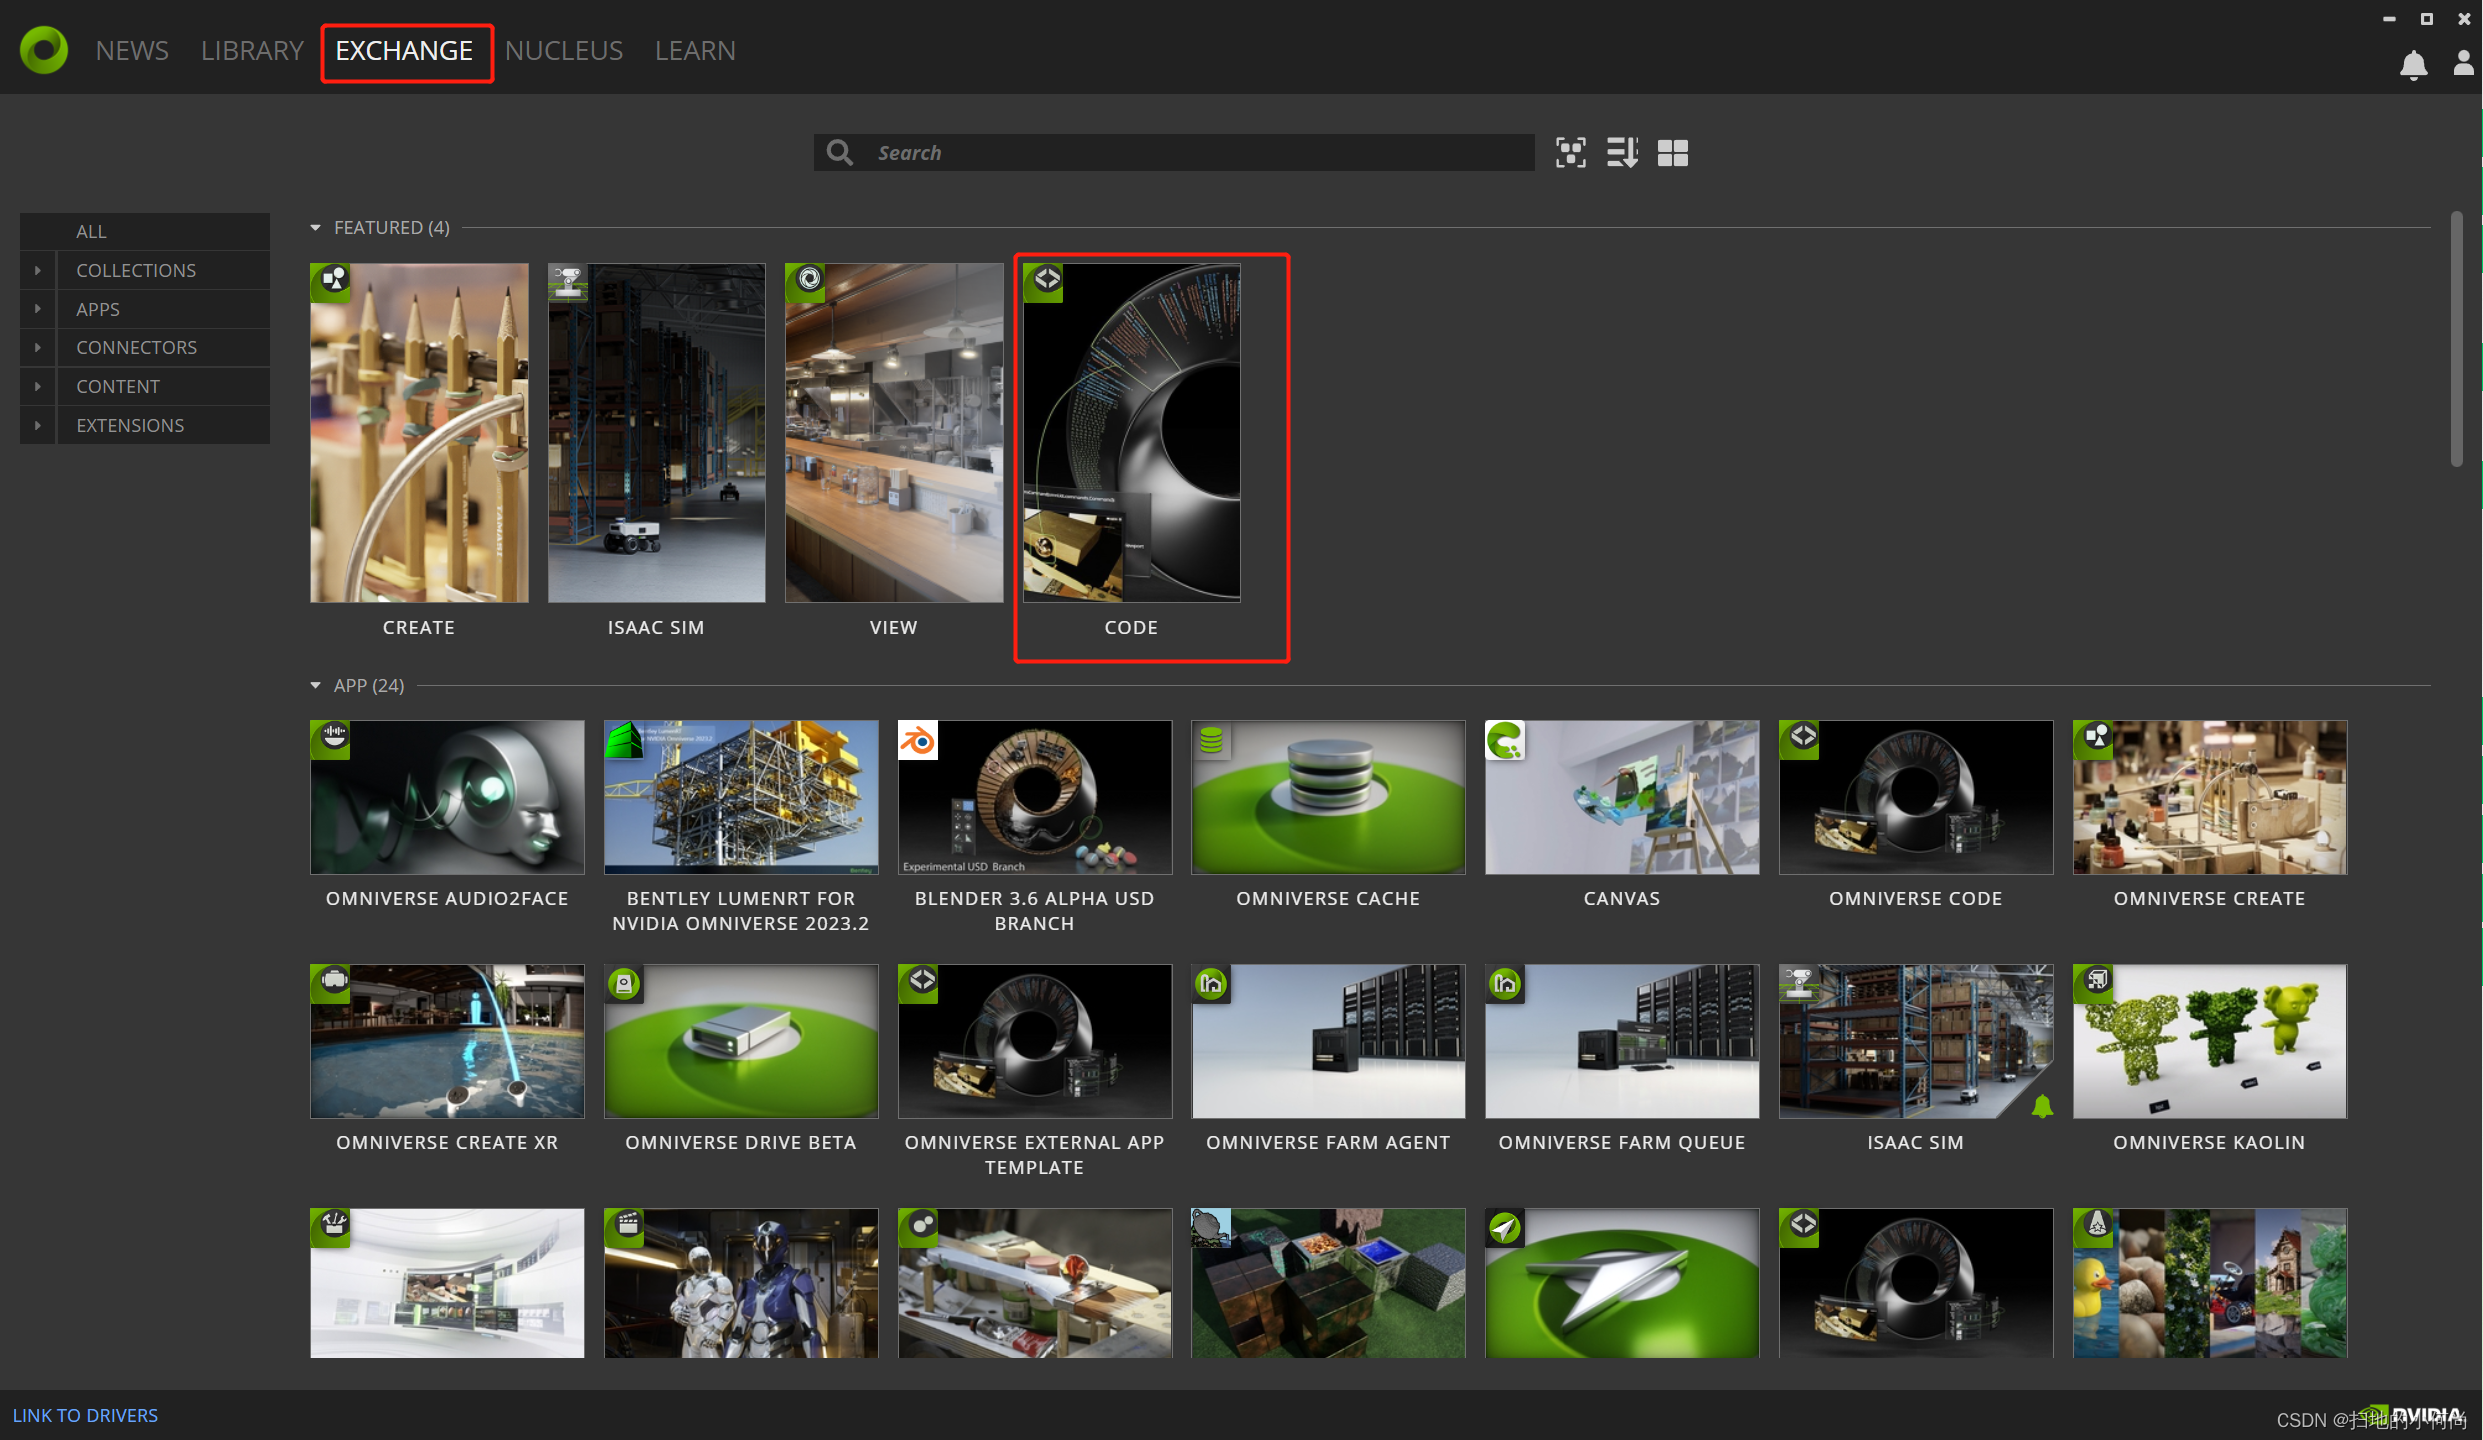
Task: Collapse the FEATURED (4) section
Action: (x=316, y=228)
